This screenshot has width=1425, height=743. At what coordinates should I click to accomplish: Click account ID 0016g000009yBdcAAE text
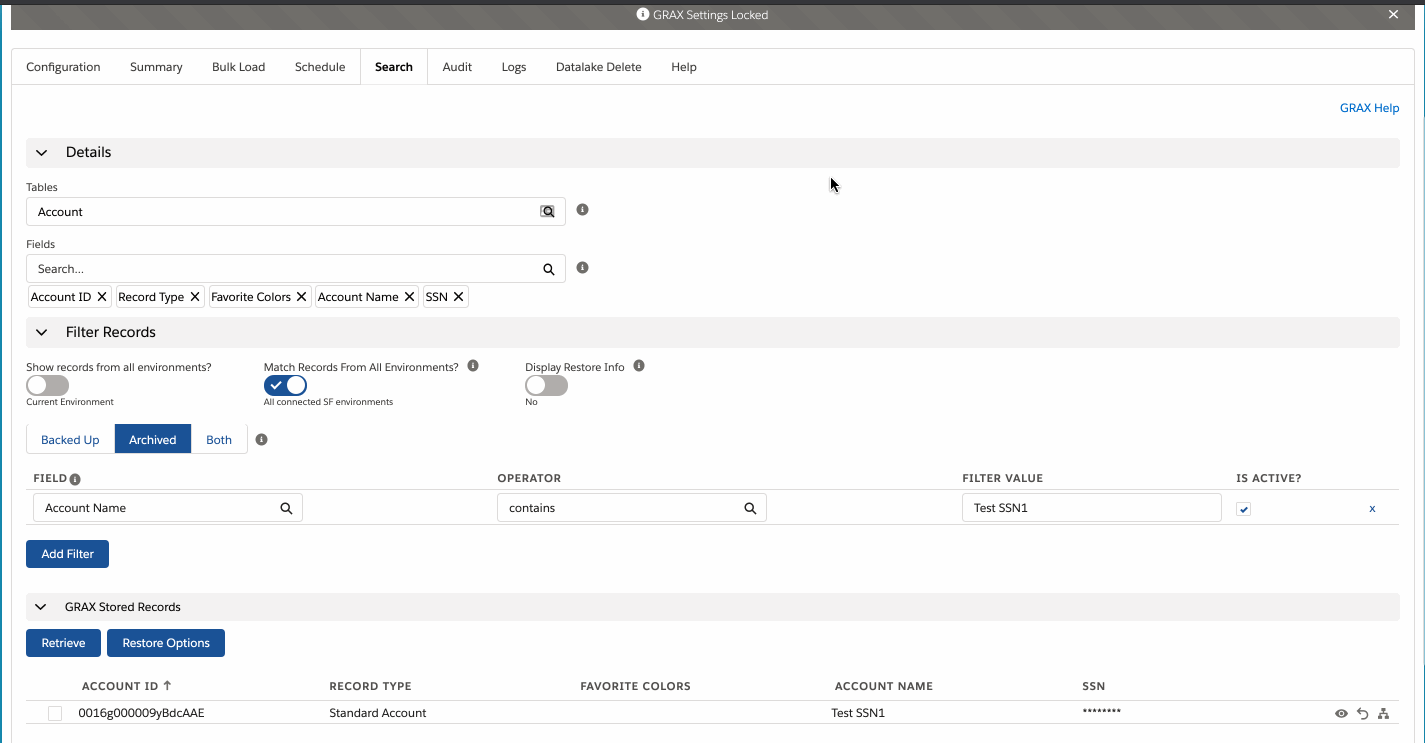point(142,713)
